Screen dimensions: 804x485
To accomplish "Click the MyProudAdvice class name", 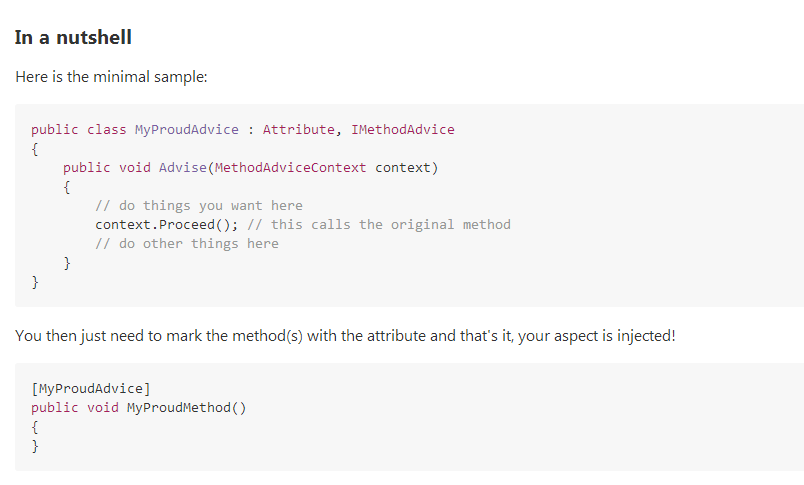I will pyautogui.click(x=187, y=130).
